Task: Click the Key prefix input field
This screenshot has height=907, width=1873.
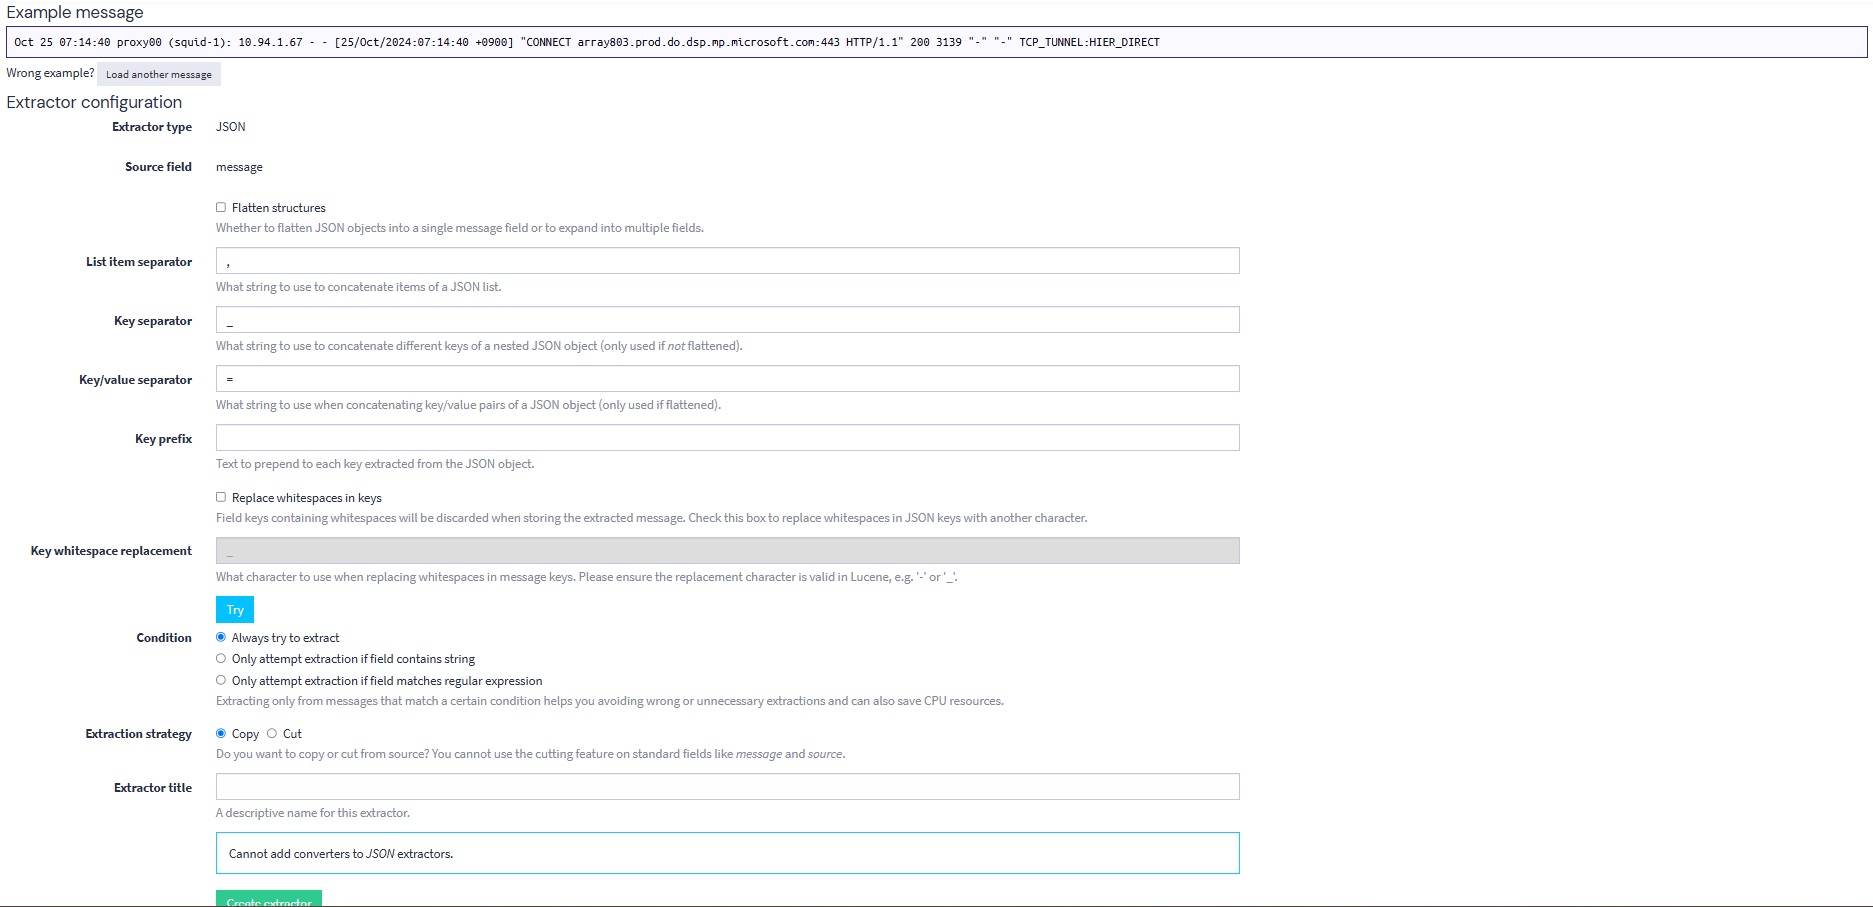Action: click(727, 438)
